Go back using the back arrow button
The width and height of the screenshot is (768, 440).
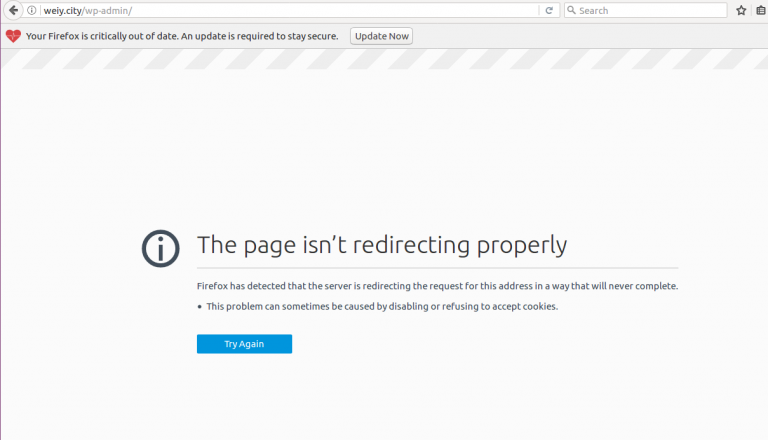13,10
